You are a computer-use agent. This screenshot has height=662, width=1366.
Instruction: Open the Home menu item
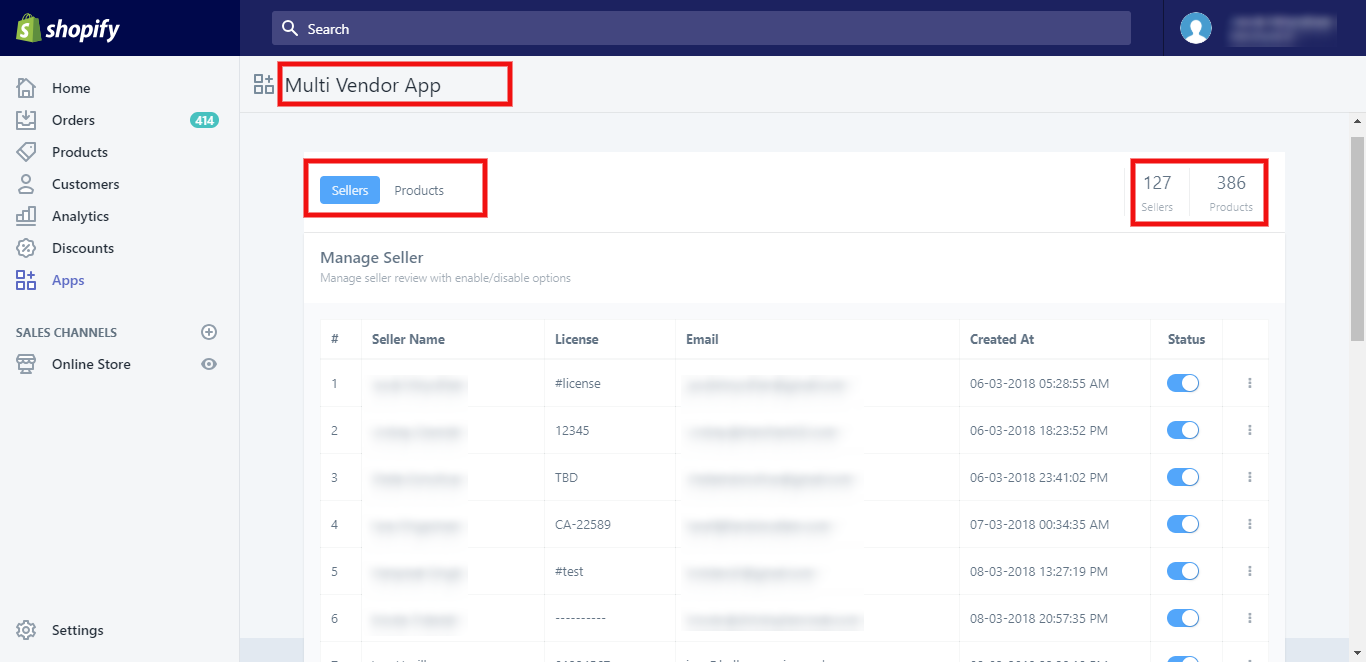pos(71,88)
